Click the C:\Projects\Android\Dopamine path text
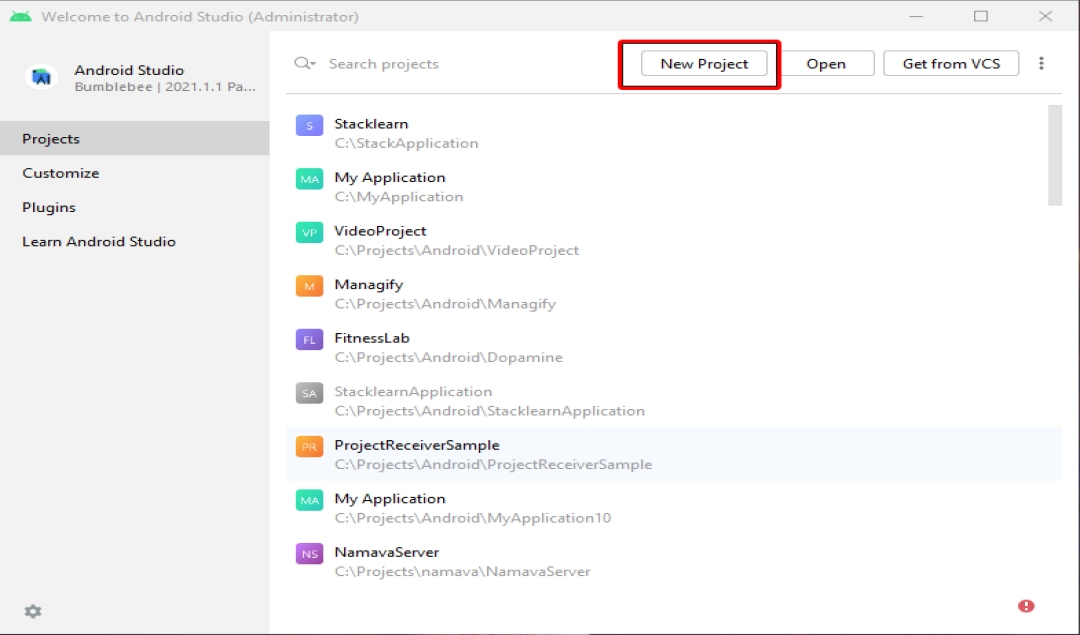Image resolution: width=1080 pixels, height=635 pixels. click(448, 357)
